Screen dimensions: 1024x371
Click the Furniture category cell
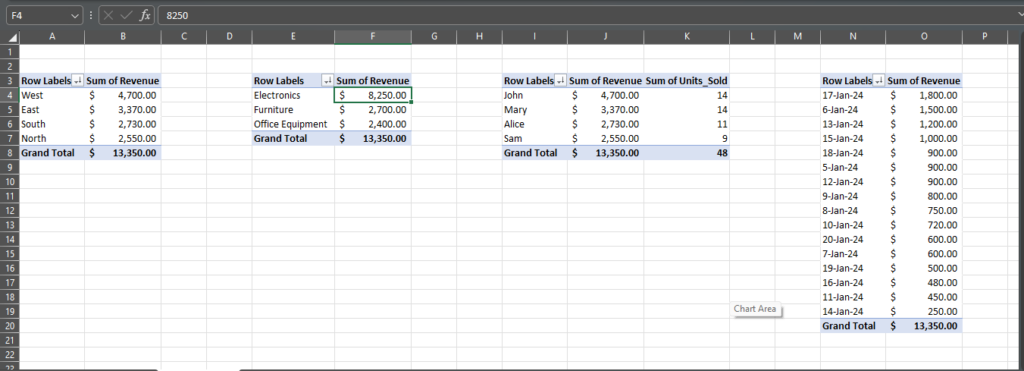293,110
